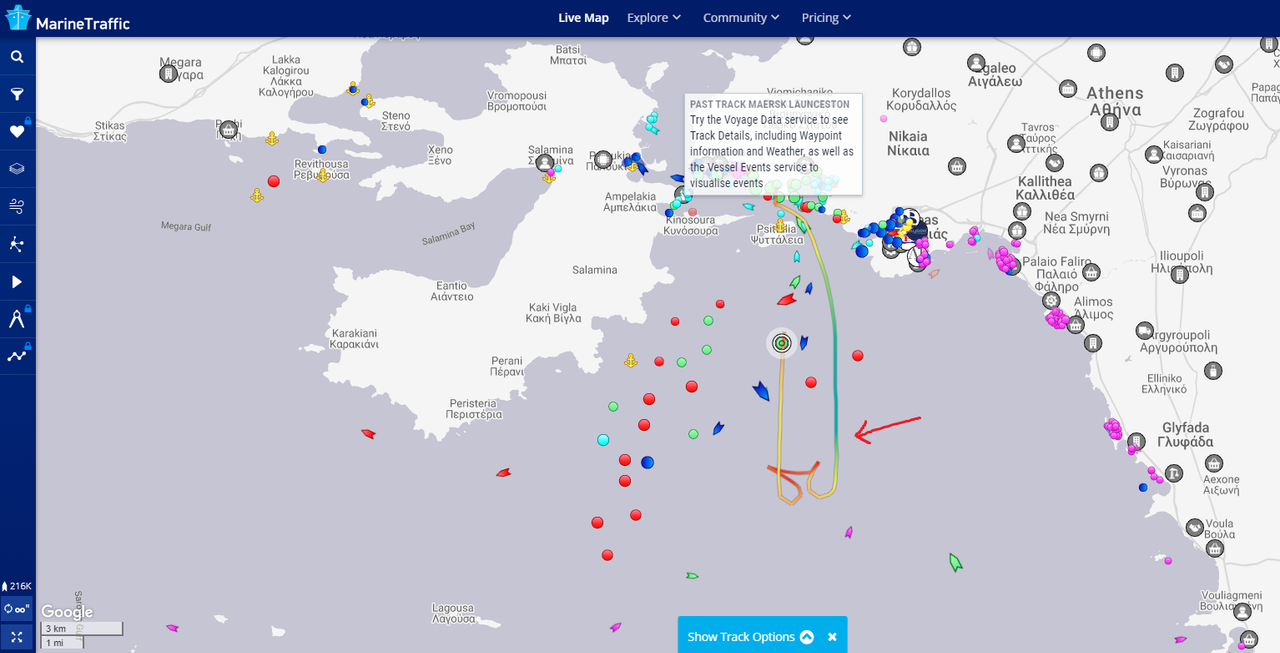The width and height of the screenshot is (1280, 653).
Task: Select the red ship beside Psyttaleia south
Action: pos(787,299)
